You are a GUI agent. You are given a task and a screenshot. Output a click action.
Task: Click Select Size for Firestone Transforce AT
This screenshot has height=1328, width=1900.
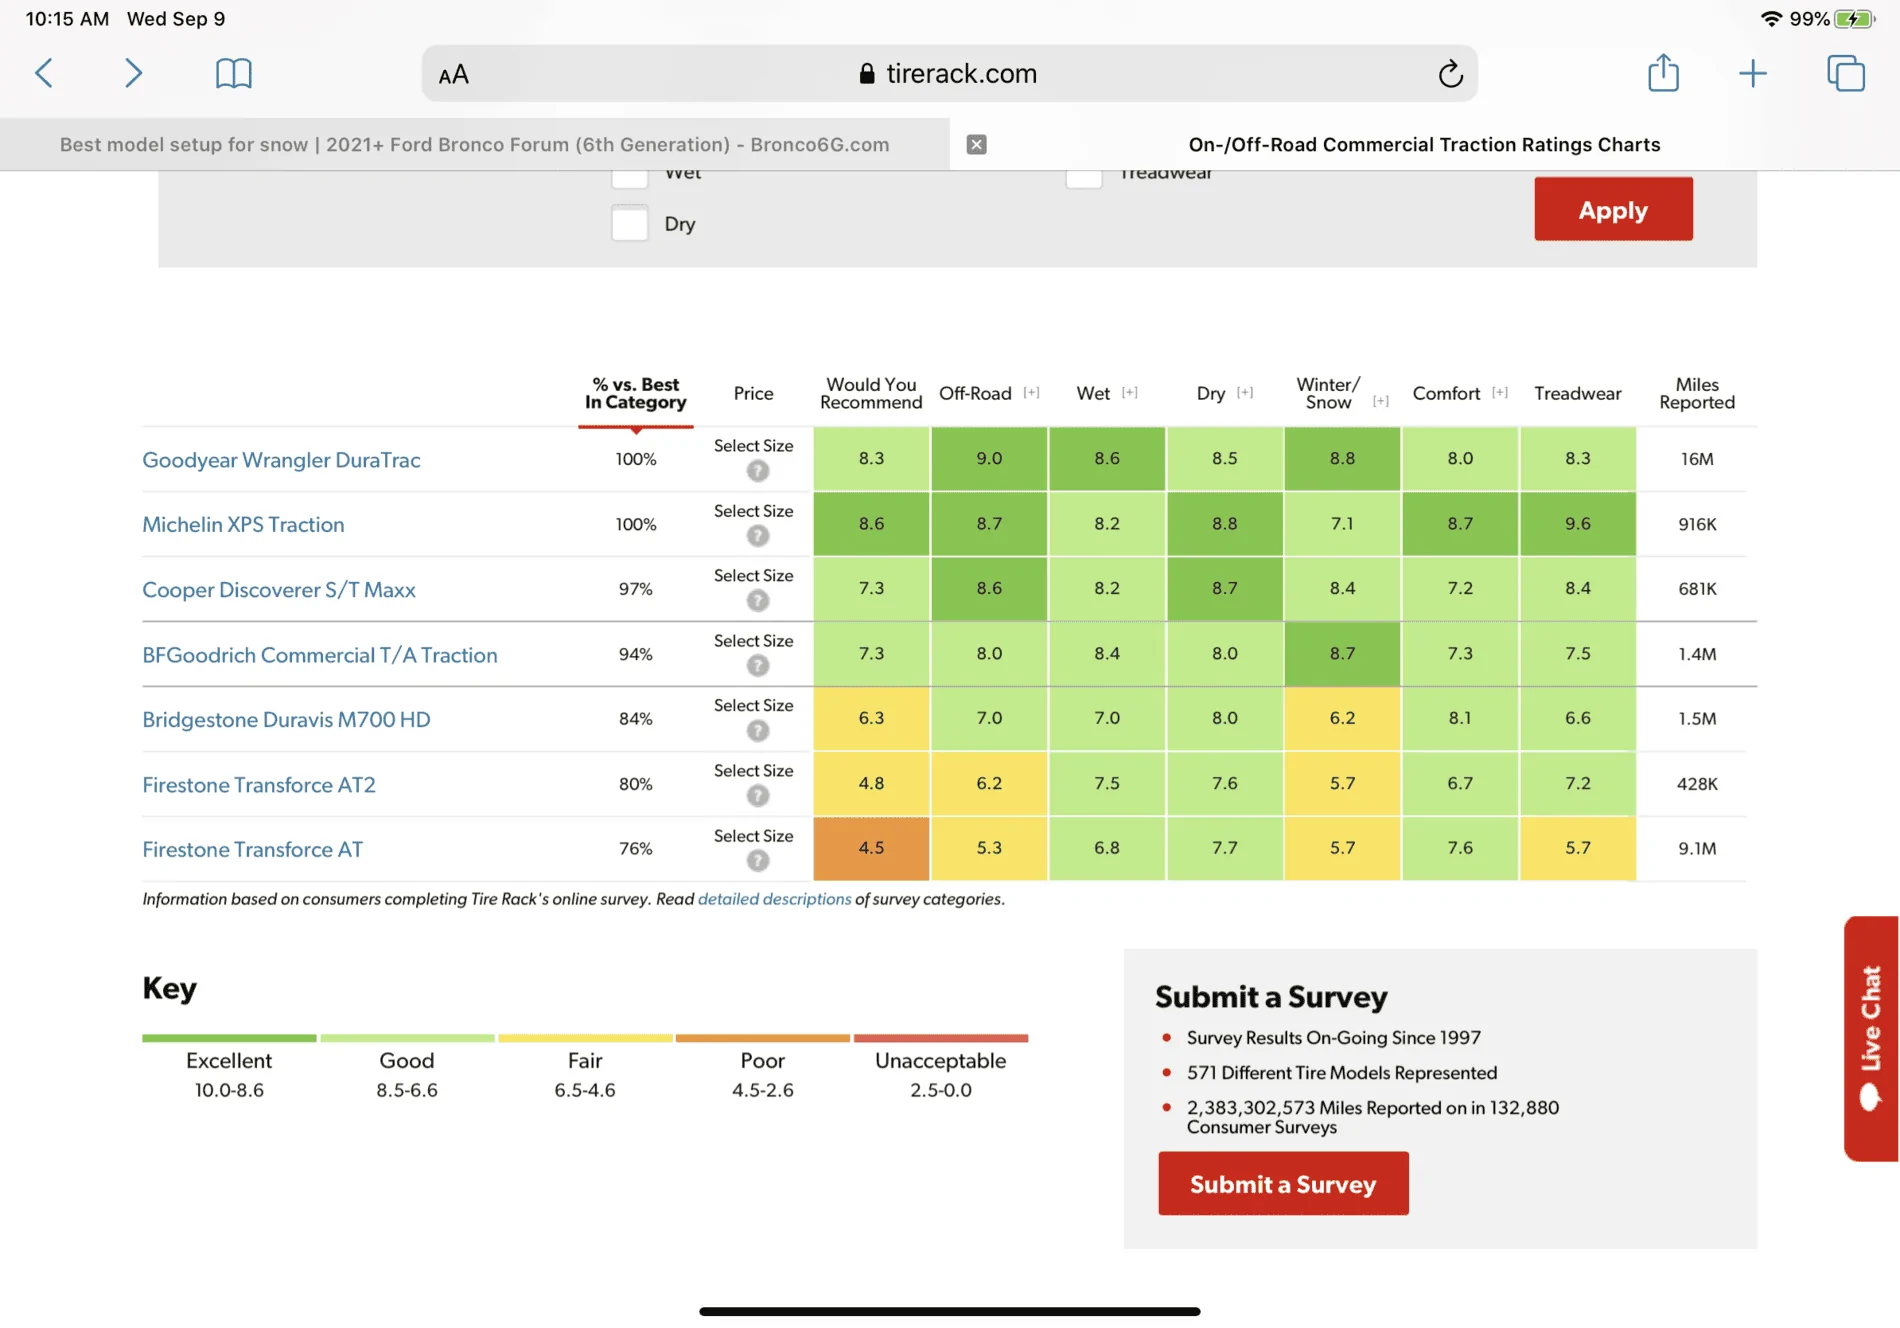click(x=753, y=836)
